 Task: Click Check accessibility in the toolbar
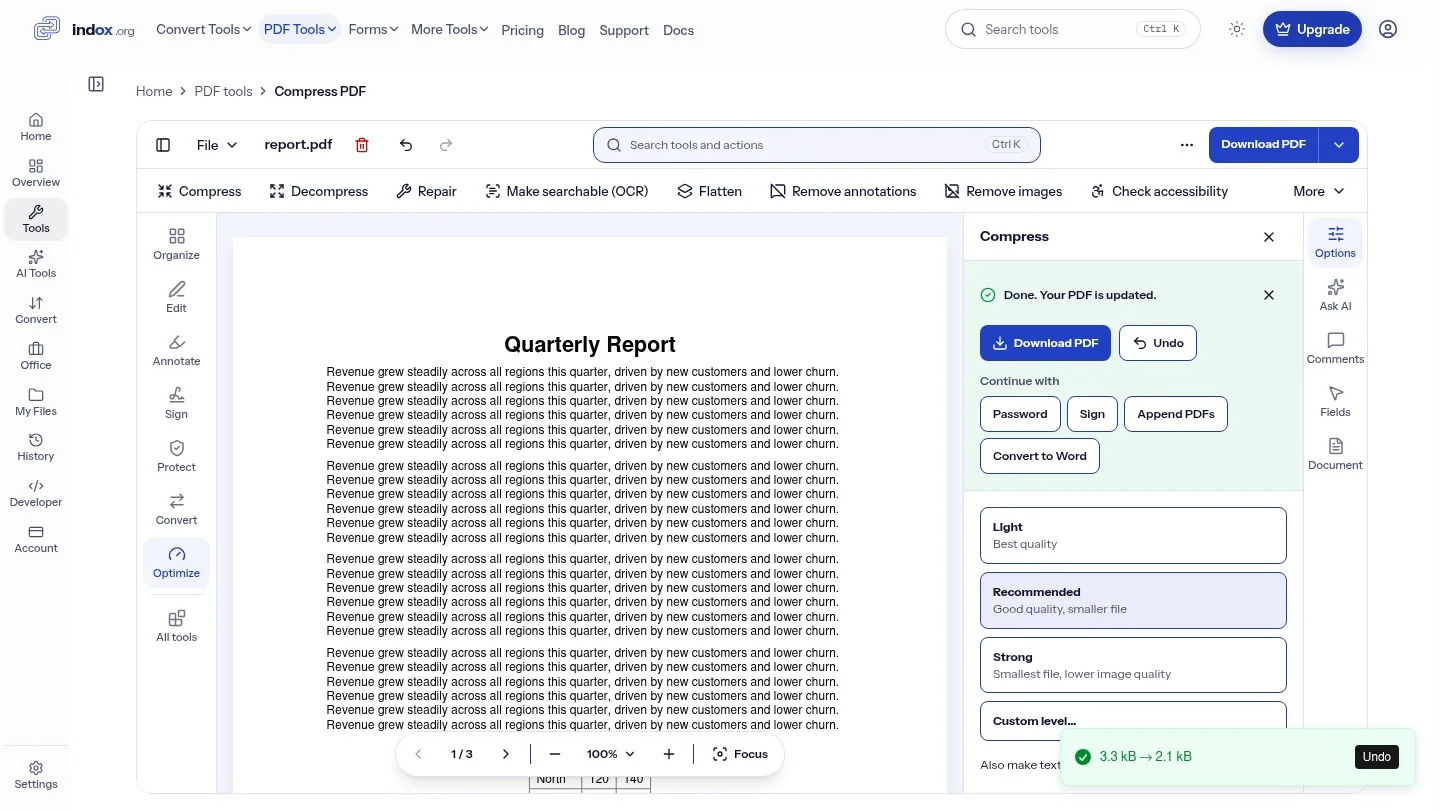tap(1159, 191)
